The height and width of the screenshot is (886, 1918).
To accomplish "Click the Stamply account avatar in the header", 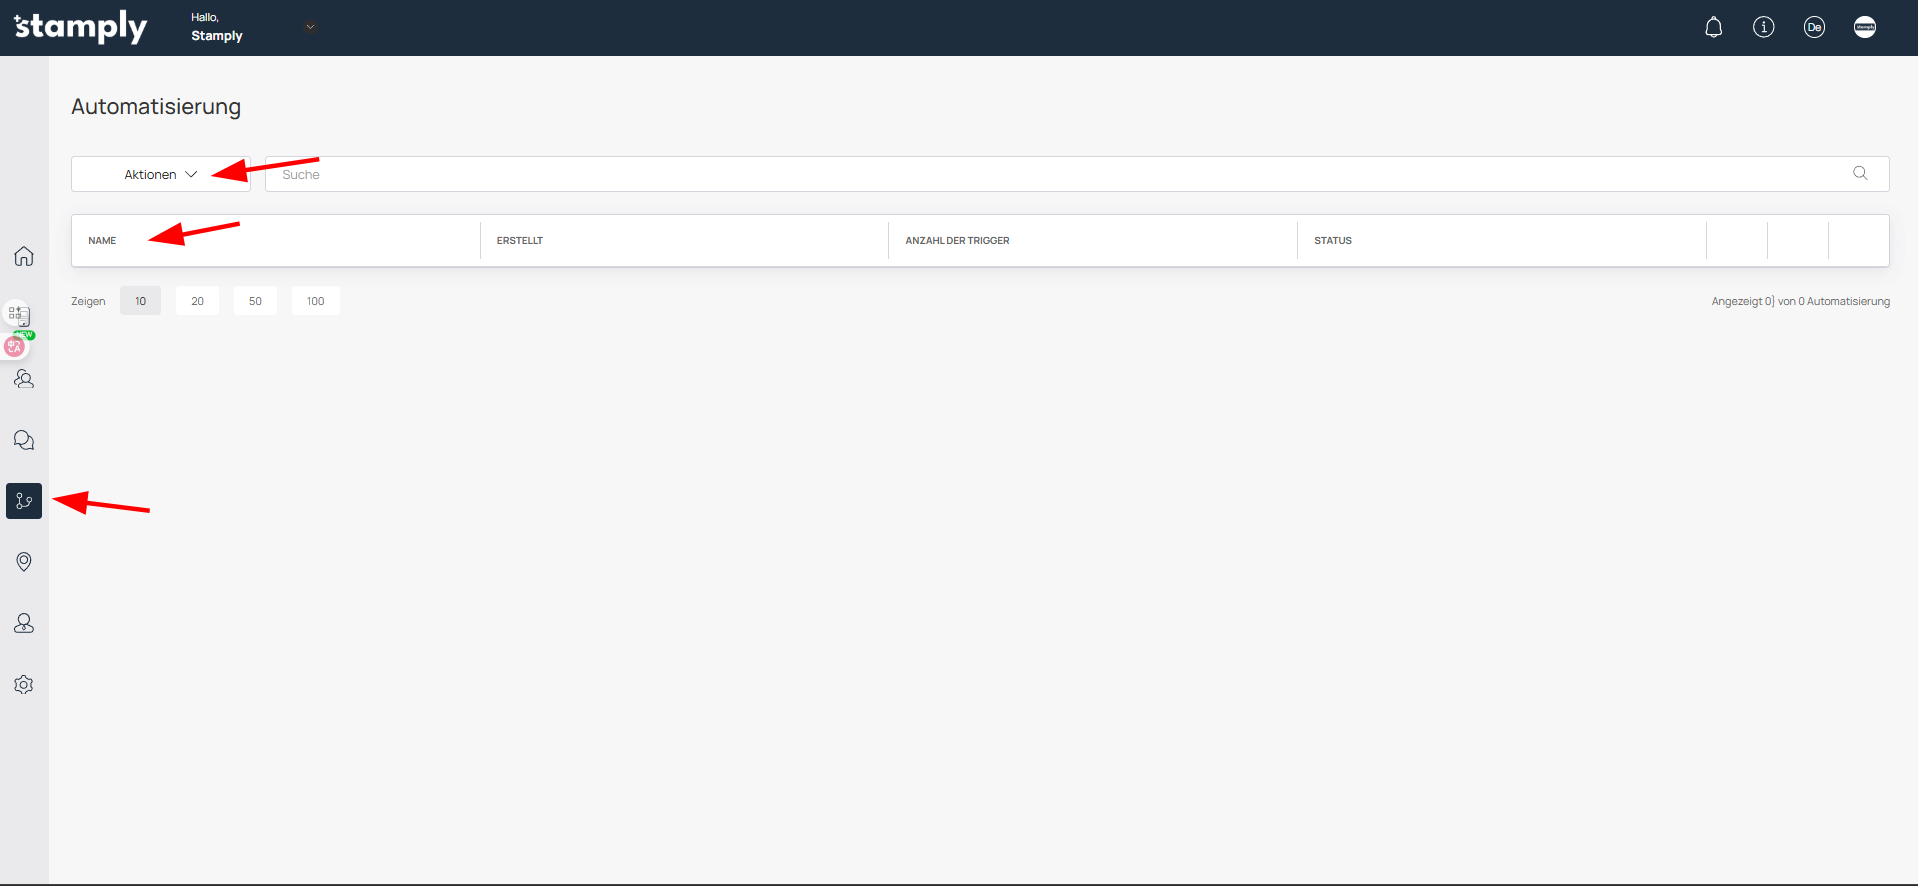I will pos(1864,27).
